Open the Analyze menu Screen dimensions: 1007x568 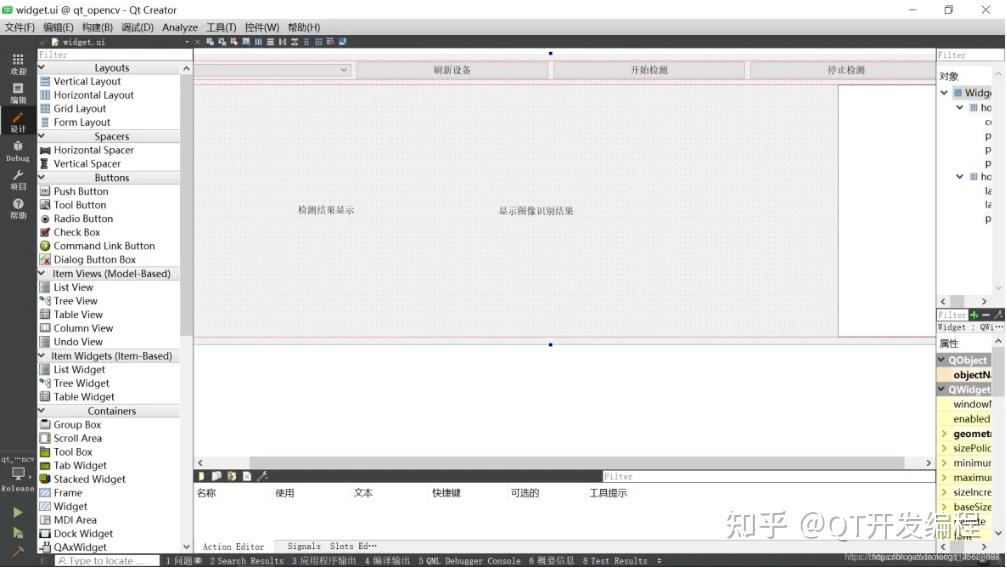pos(180,27)
